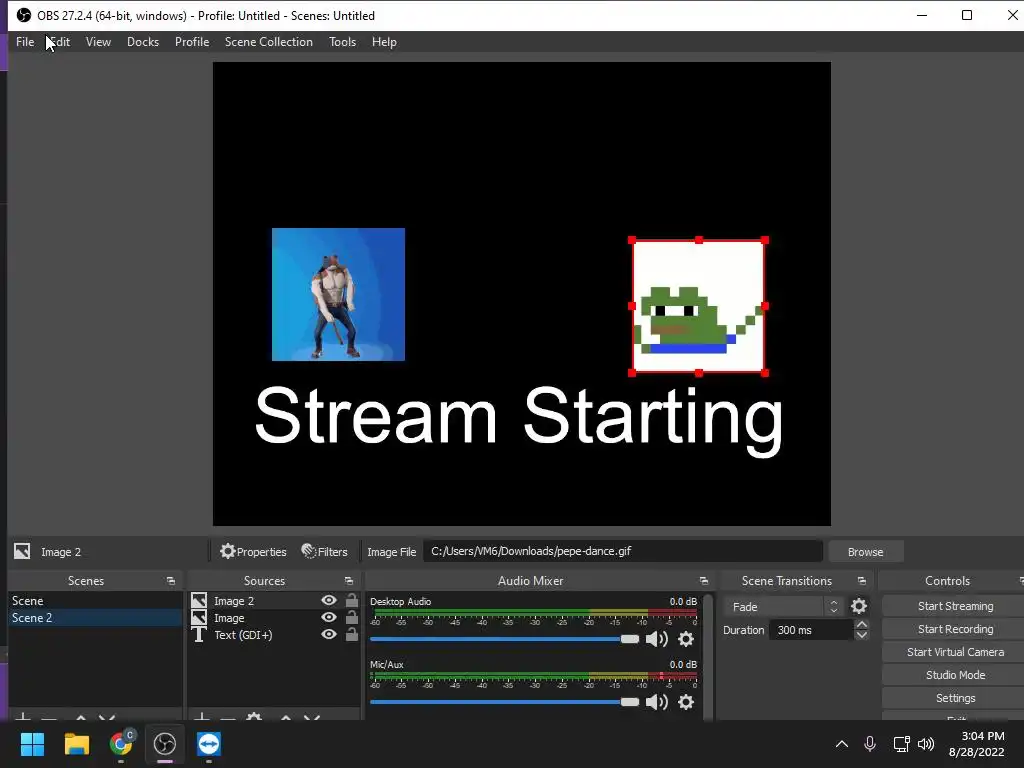Open the View menu
Screen dimensions: 1024x768
(x=98, y=42)
